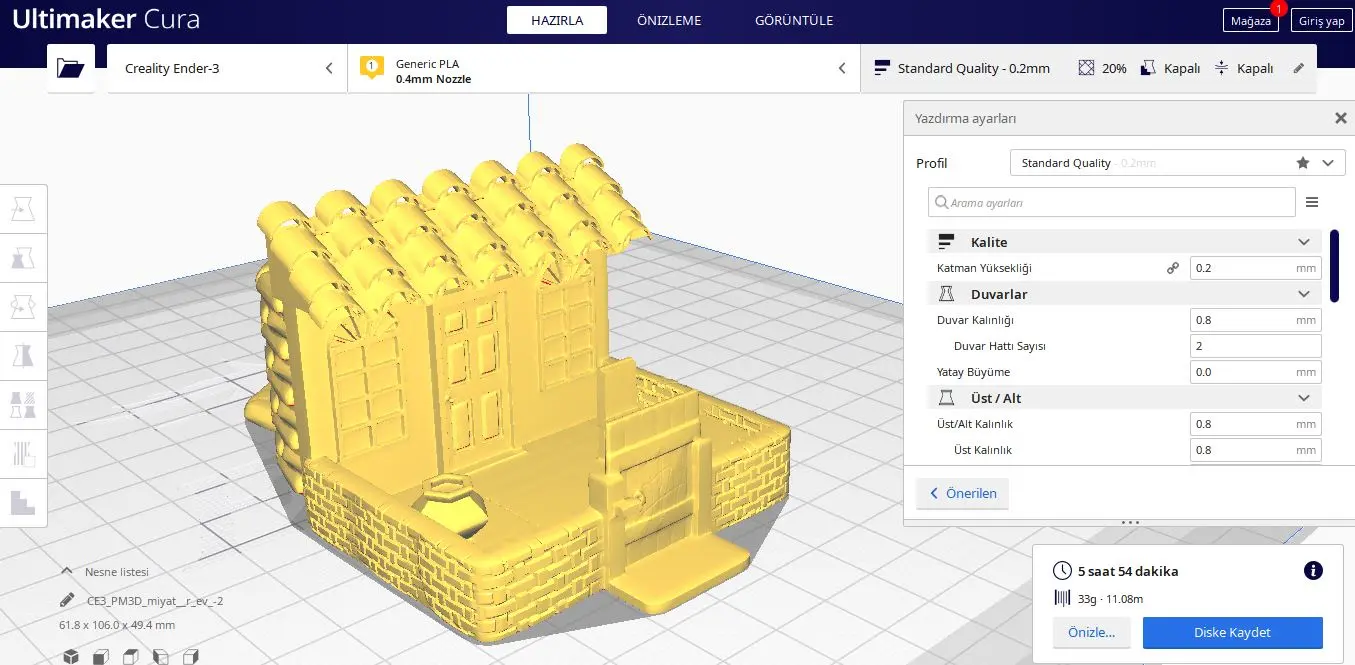
Task: Click the print info icon near time estimate
Action: (x=1314, y=571)
